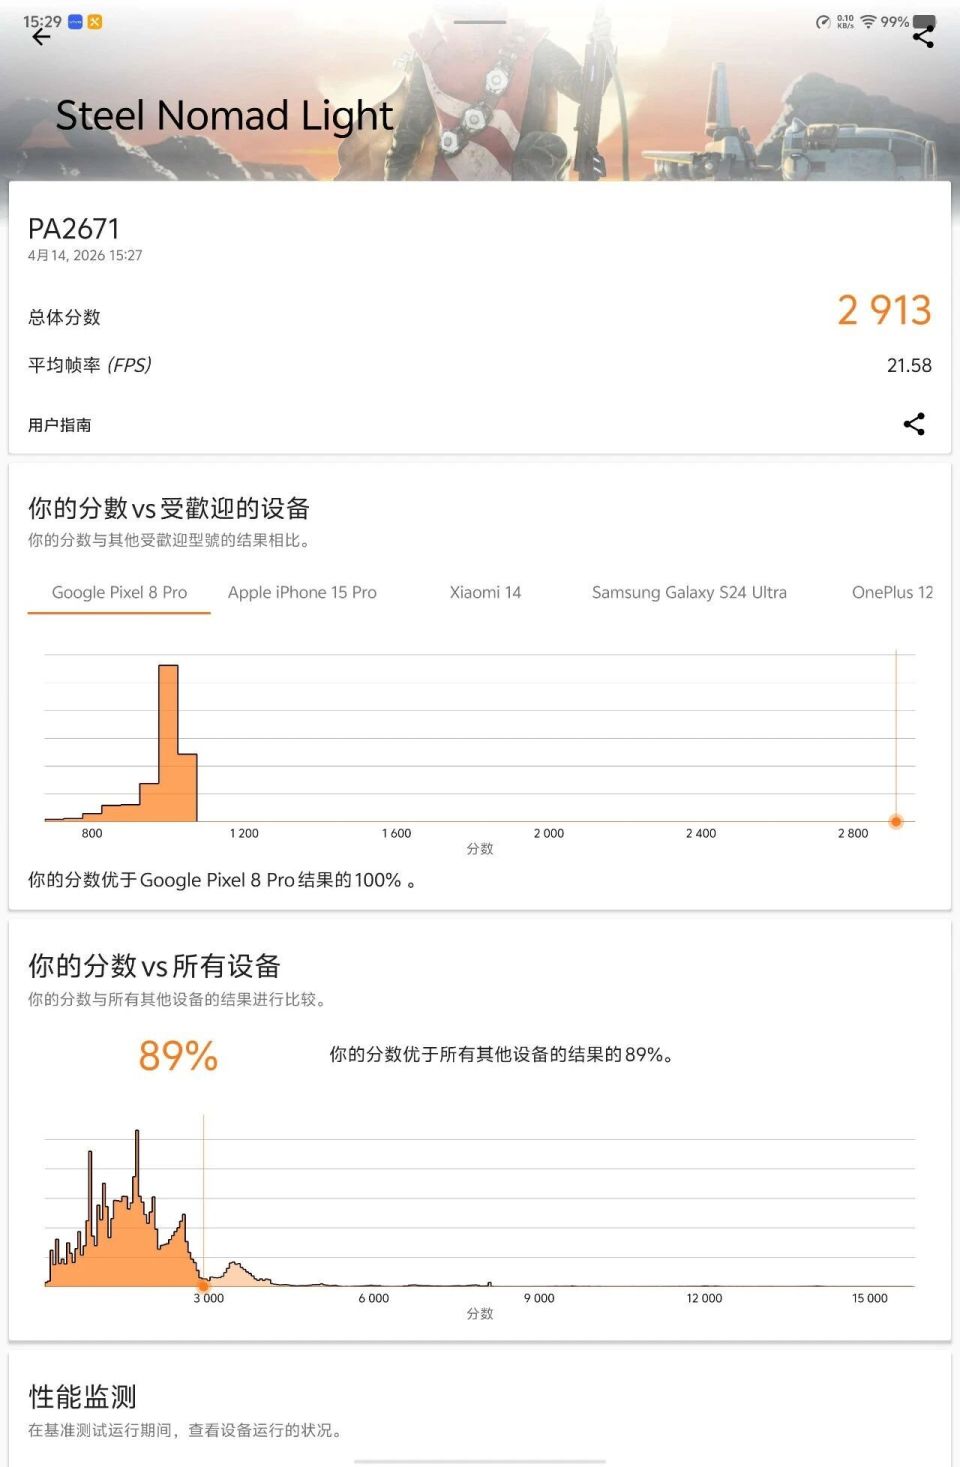Viewport: 960px width, 1467px height.
Task: Share the PA2671 result card
Action: point(914,424)
